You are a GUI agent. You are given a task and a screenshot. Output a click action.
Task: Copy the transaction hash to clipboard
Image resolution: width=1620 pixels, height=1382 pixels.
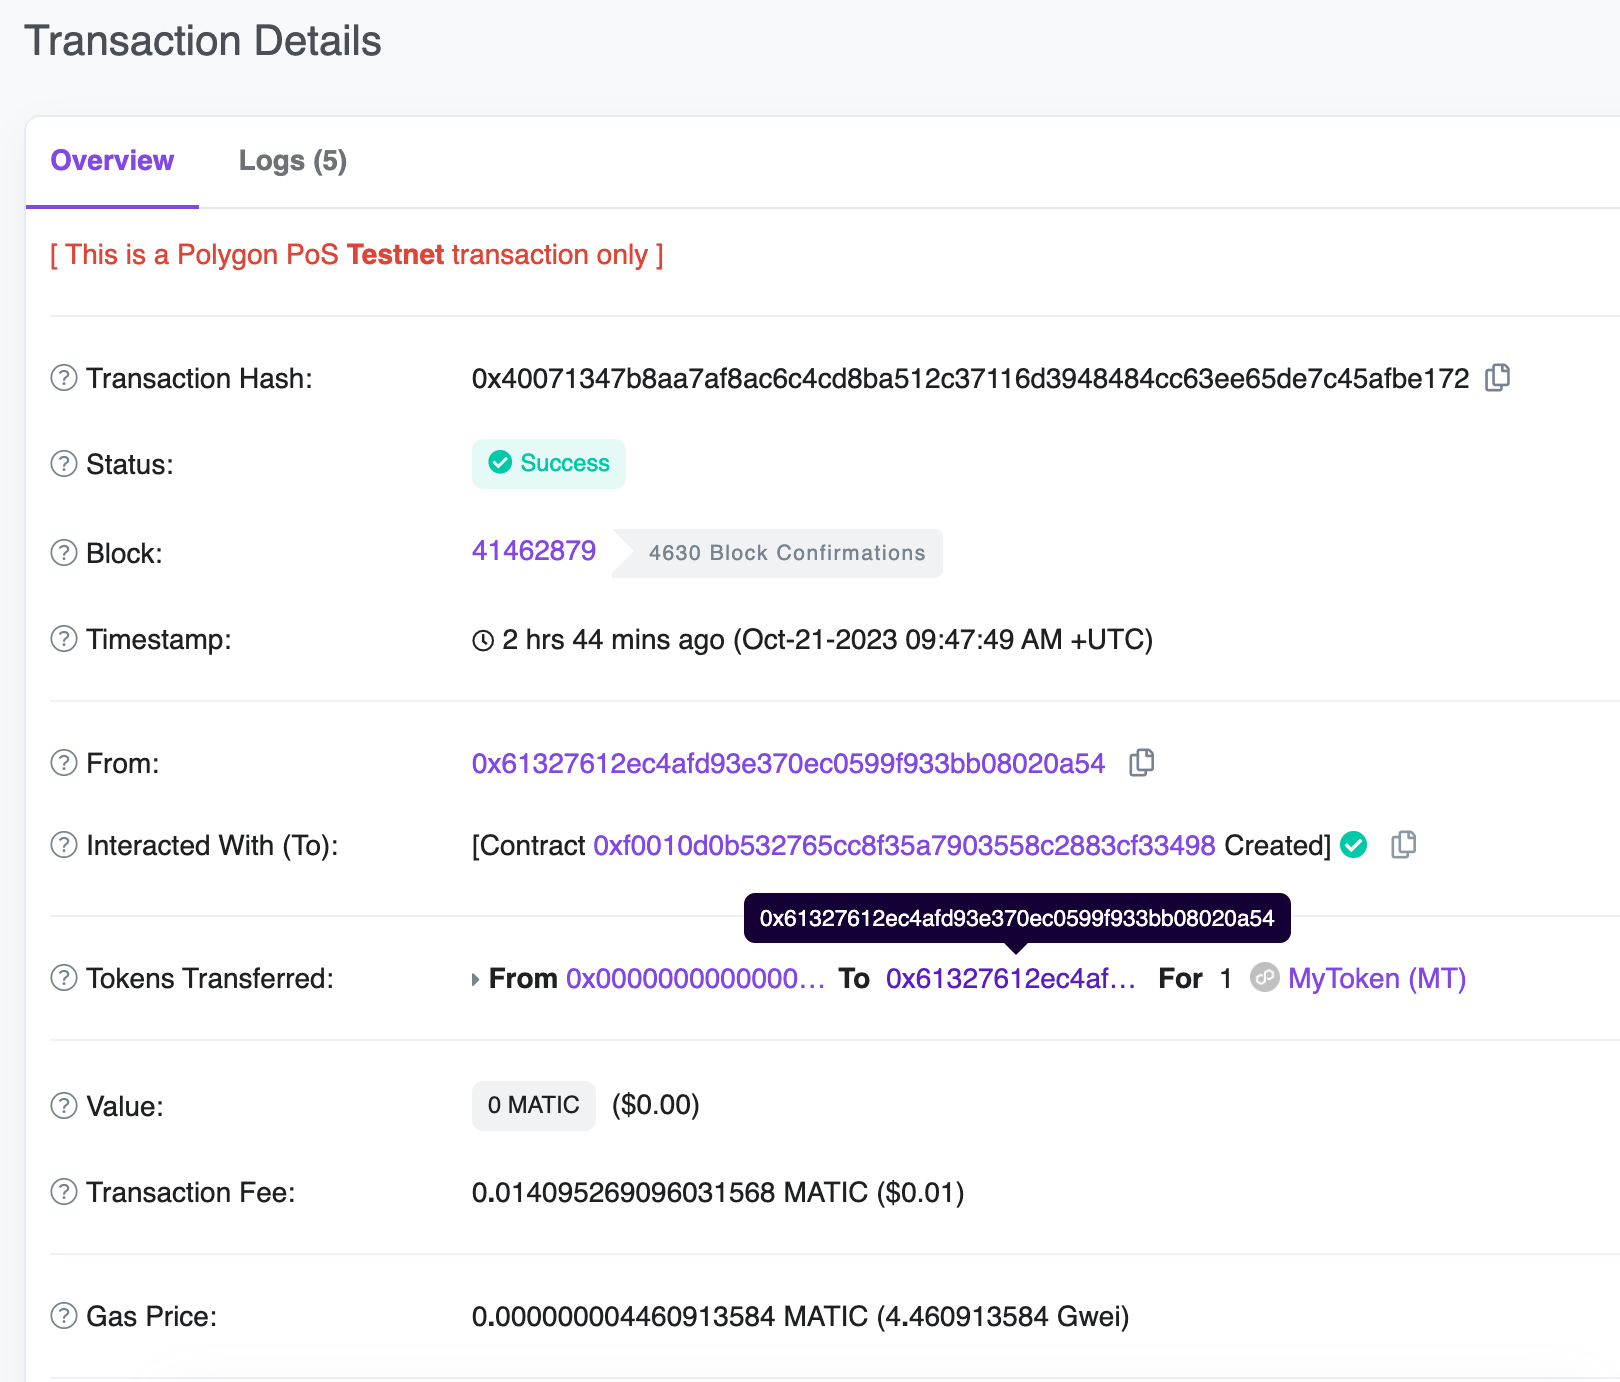click(x=1497, y=378)
